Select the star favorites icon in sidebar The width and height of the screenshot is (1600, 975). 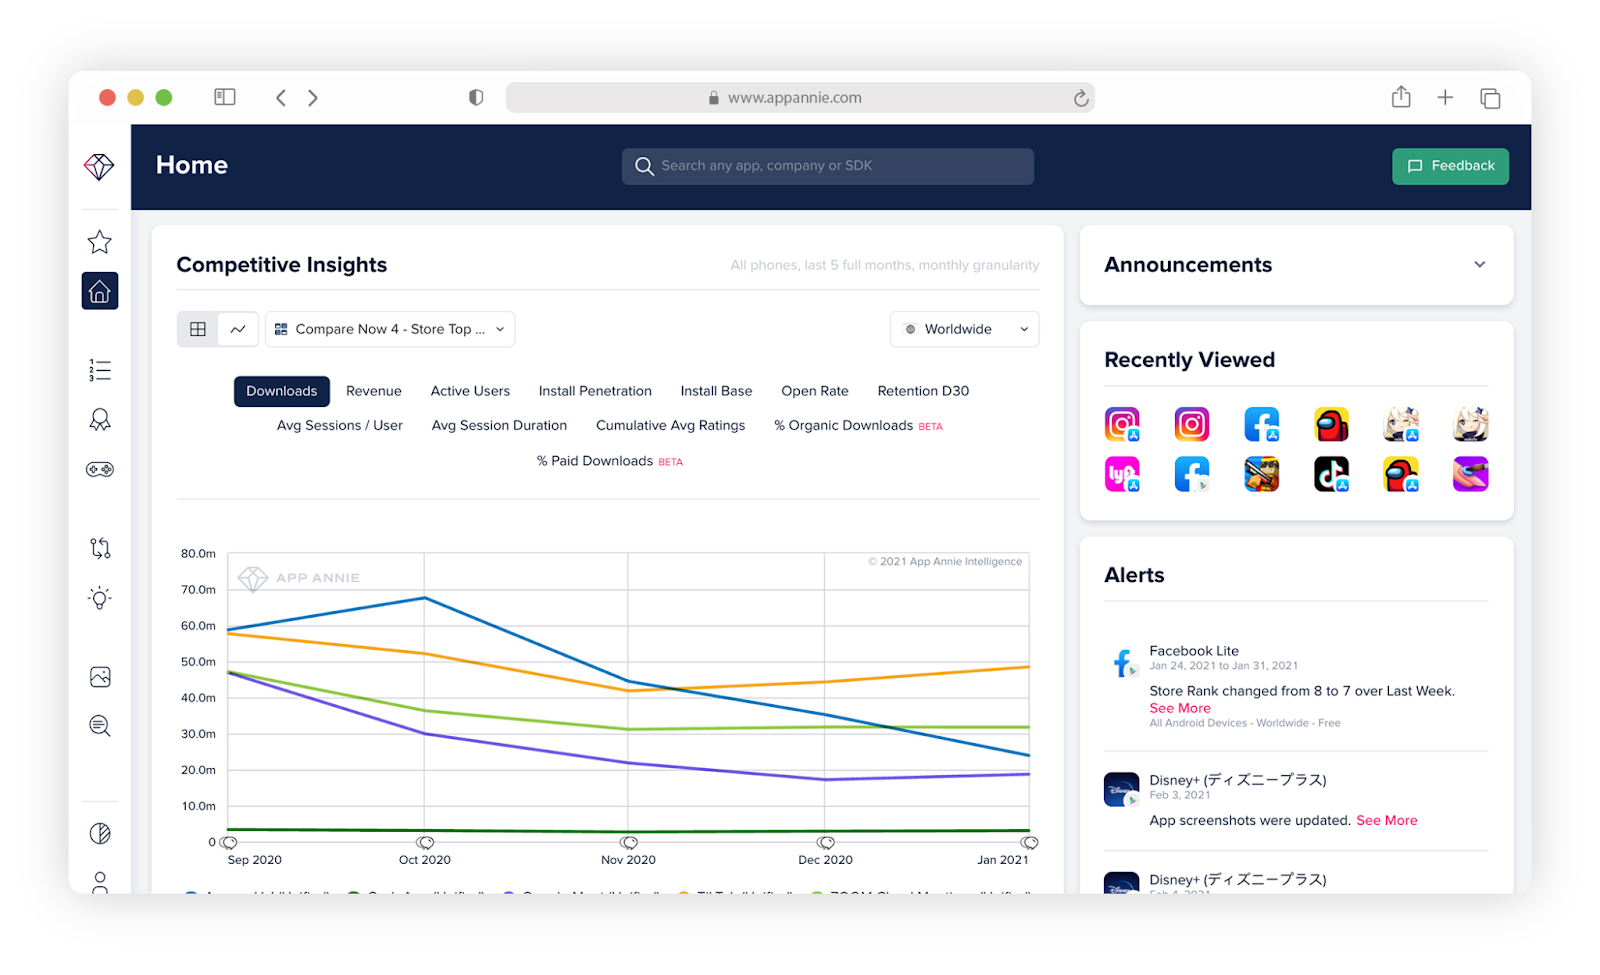pyautogui.click(x=99, y=241)
